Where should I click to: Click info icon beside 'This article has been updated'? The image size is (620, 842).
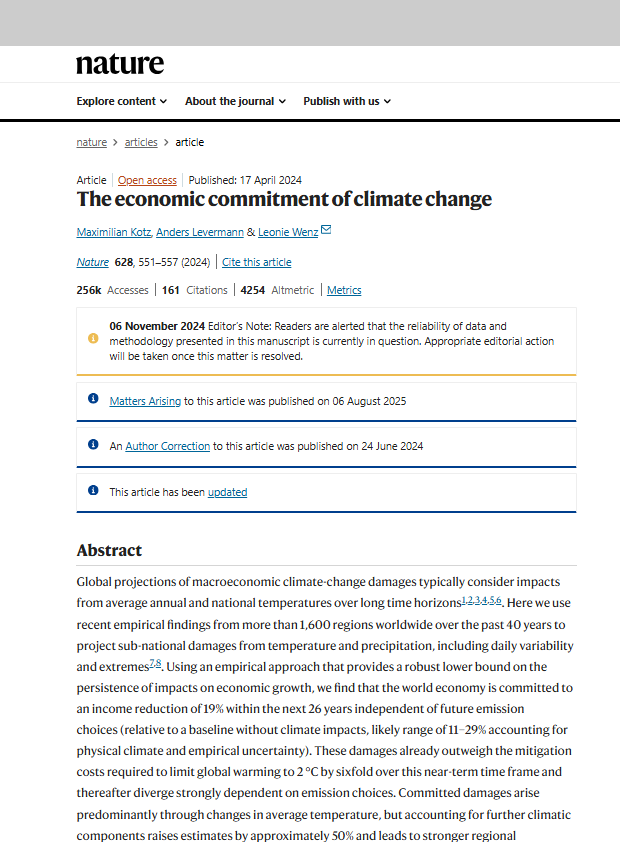[x=93, y=491]
